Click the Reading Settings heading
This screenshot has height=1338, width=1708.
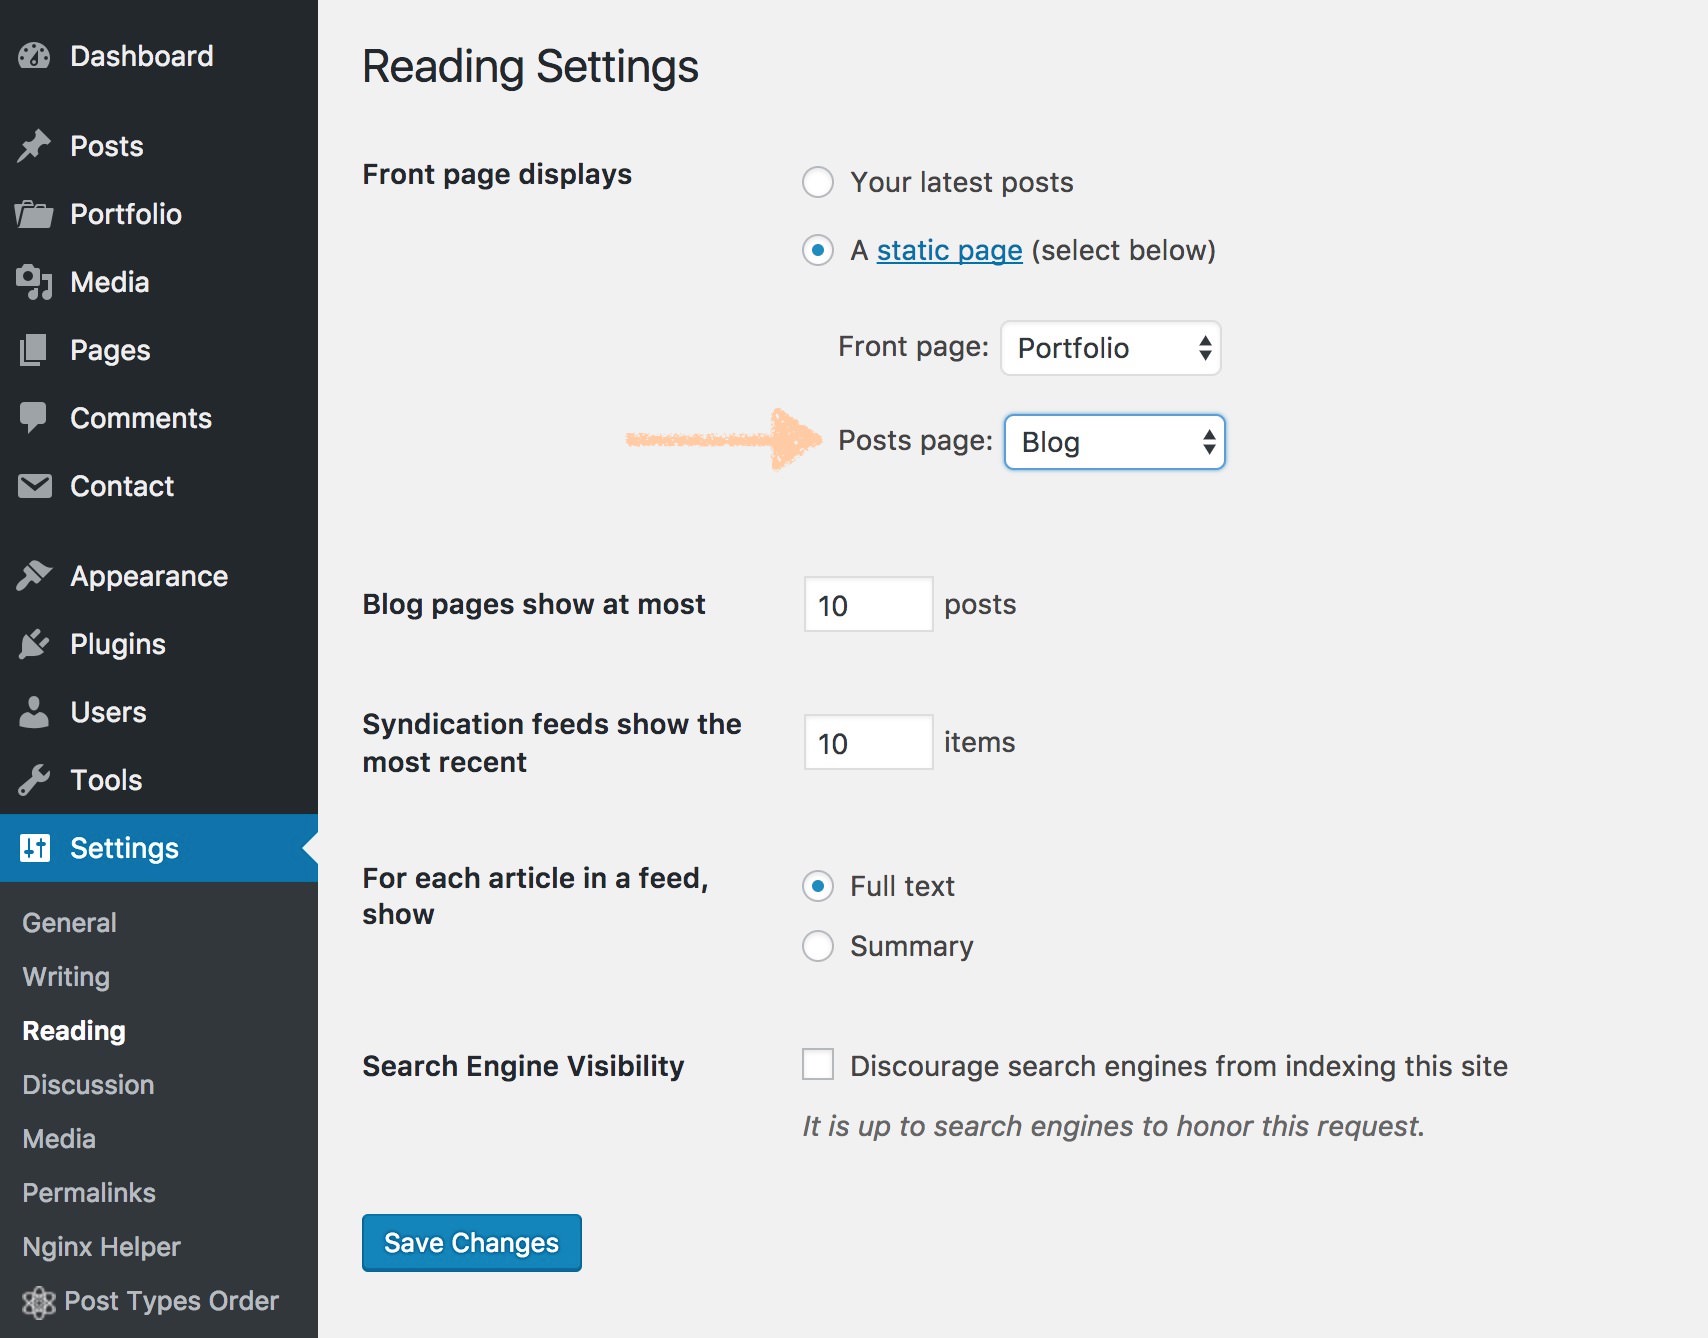tap(530, 68)
